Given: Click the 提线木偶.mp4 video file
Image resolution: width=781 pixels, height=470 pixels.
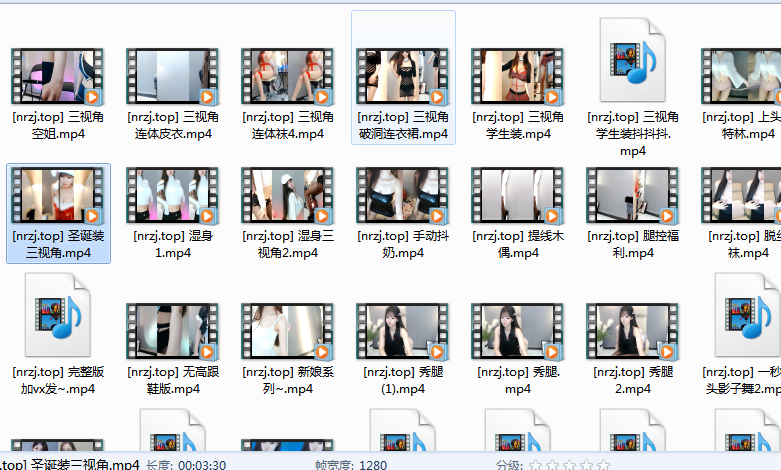Looking at the screenshot, I should pos(517,195).
